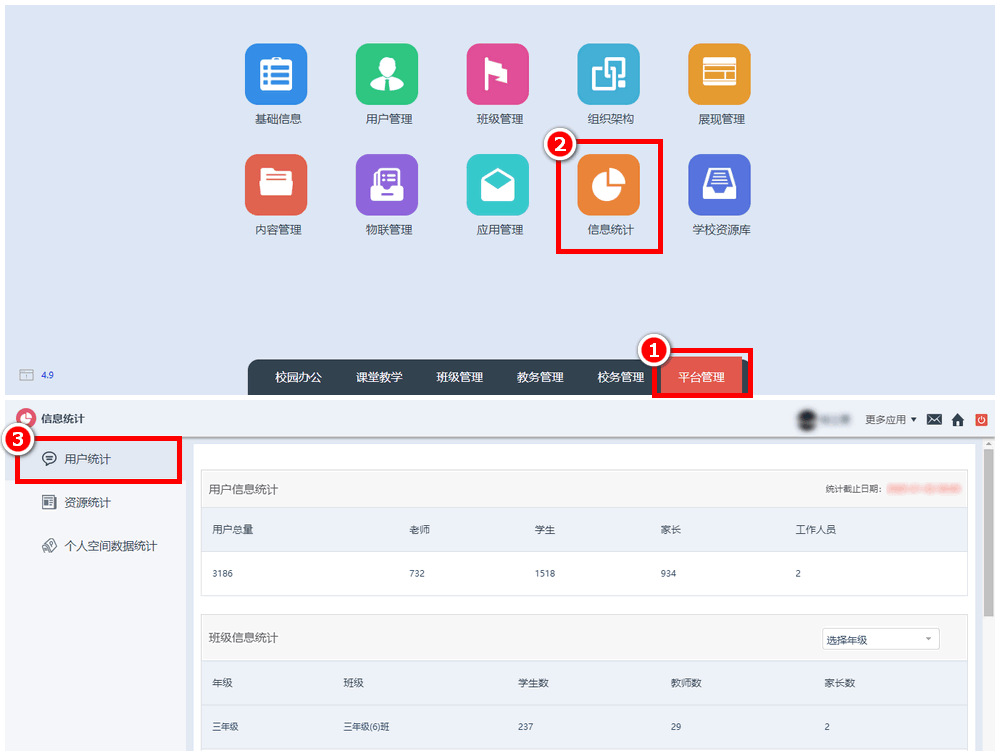The image size is (1000, 756).
Task: Open the 组织架构 app icon
Action: click(x=608, y=75)
